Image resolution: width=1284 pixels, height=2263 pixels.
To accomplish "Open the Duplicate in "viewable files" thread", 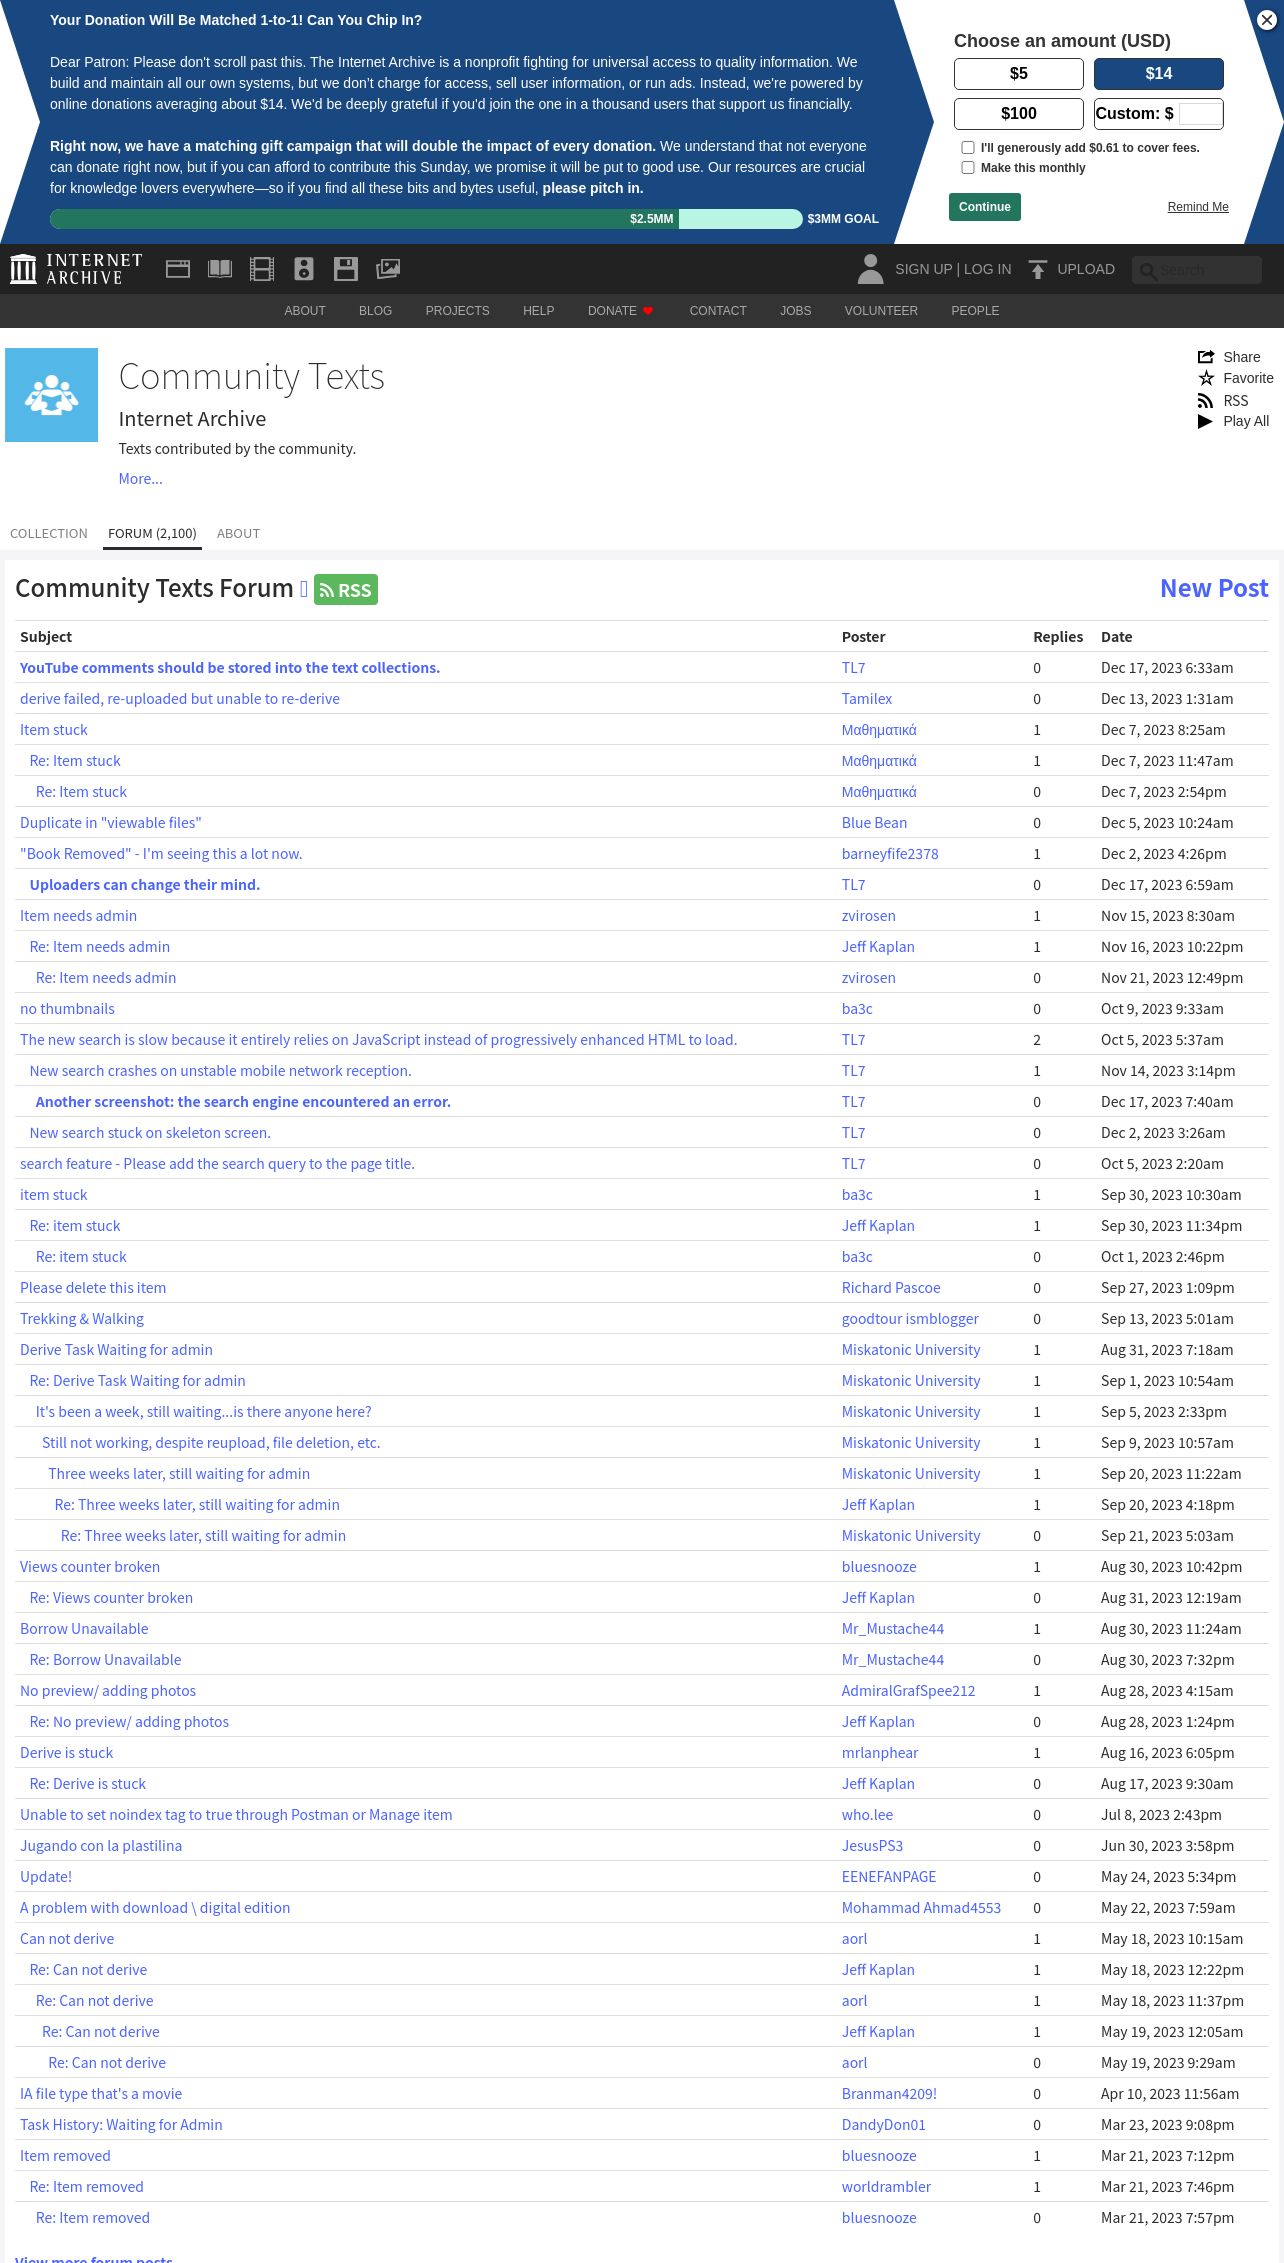I will (x=110, y=823).
